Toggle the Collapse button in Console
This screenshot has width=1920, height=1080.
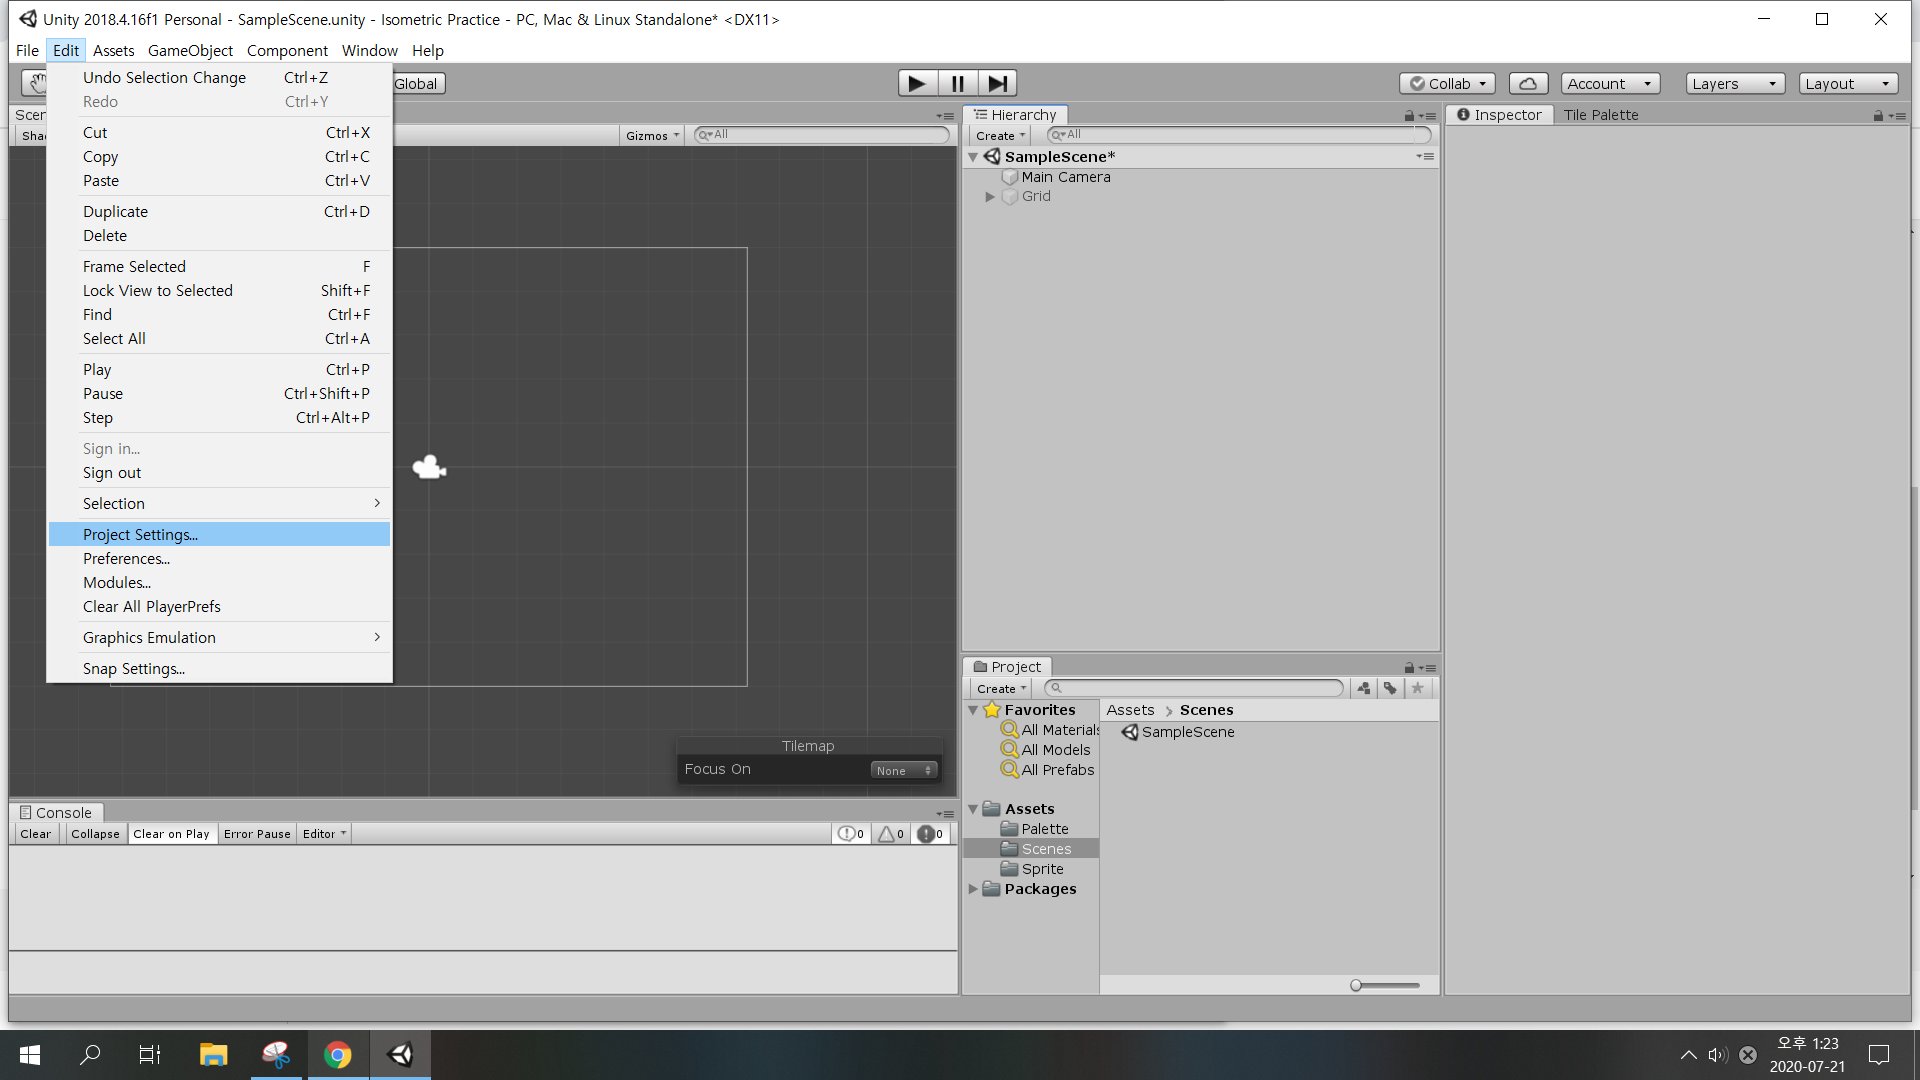pyautogui.click(x=95, y=834)
